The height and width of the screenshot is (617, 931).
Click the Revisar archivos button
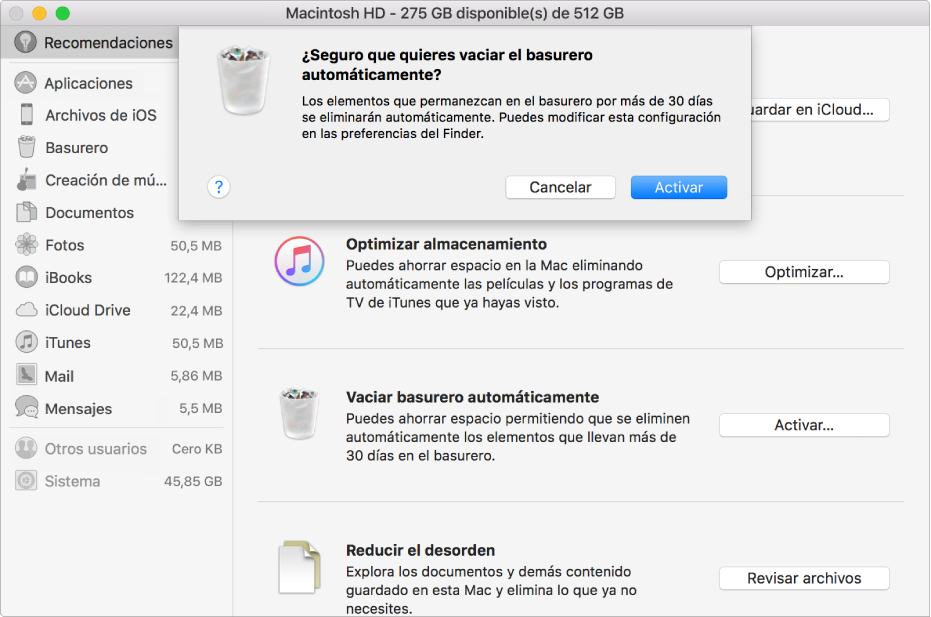[804, 578]
